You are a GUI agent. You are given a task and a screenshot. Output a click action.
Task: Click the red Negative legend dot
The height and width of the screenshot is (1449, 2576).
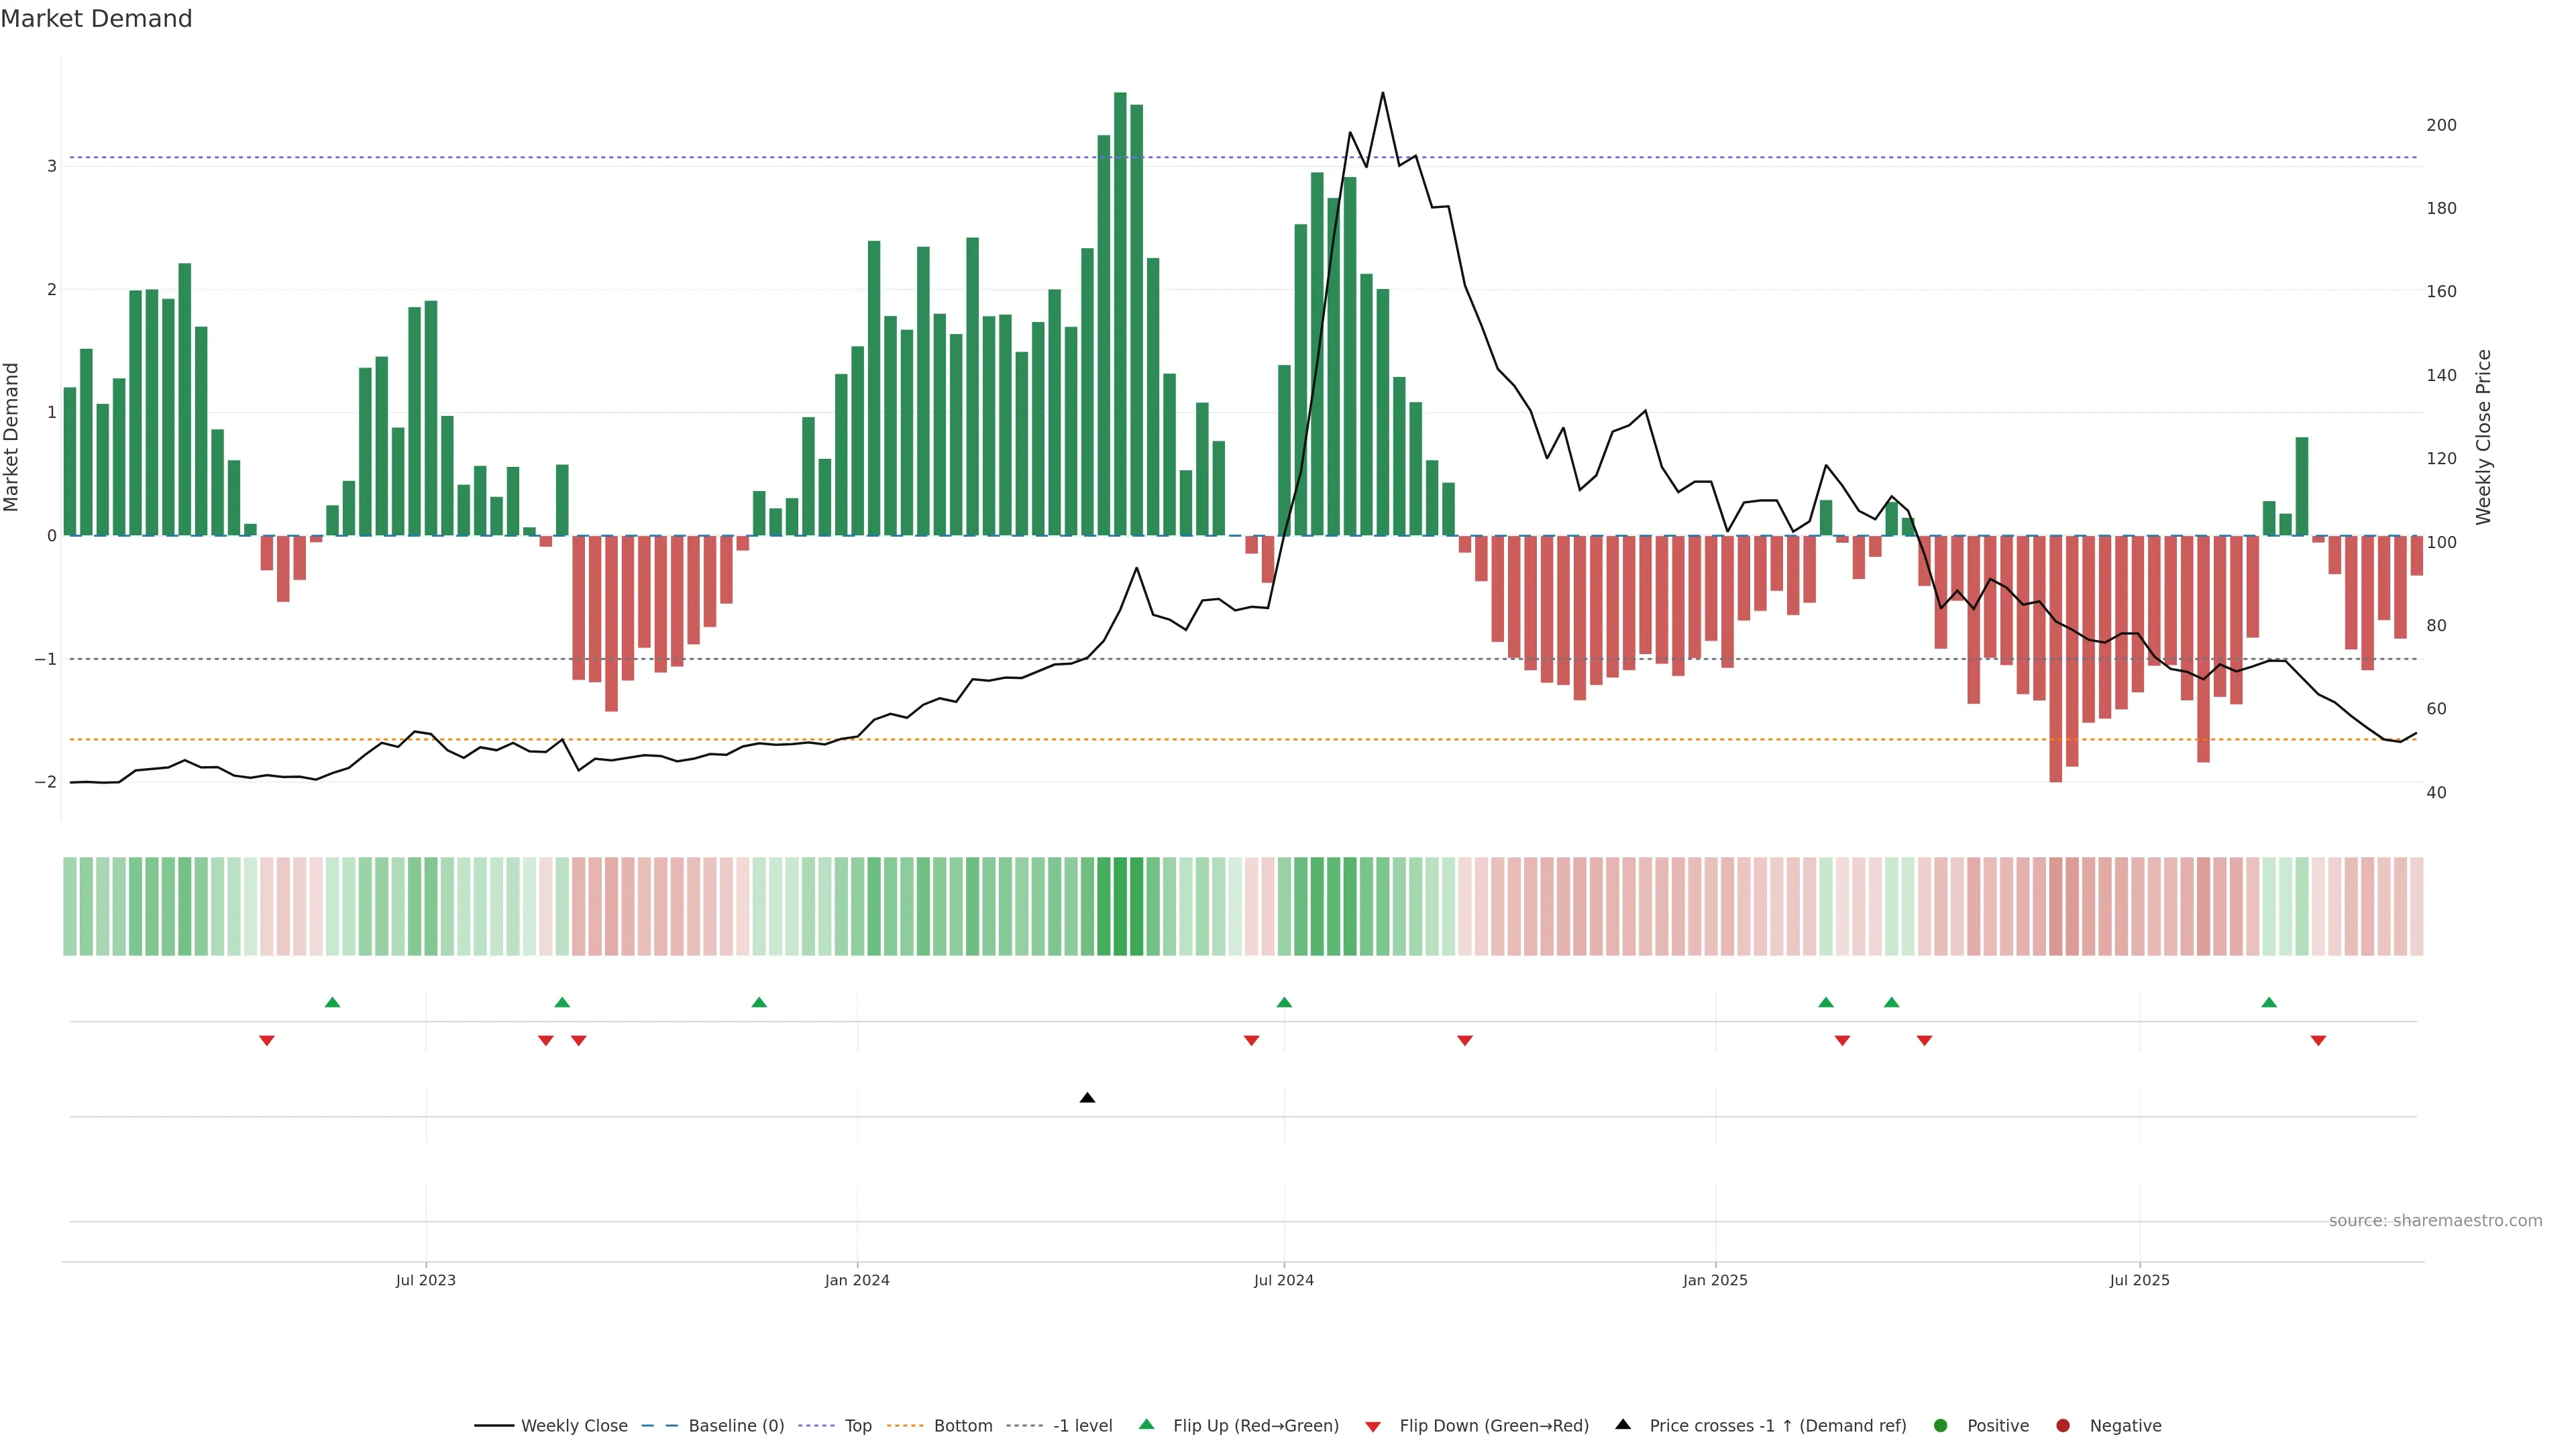coord(2063,1426)
